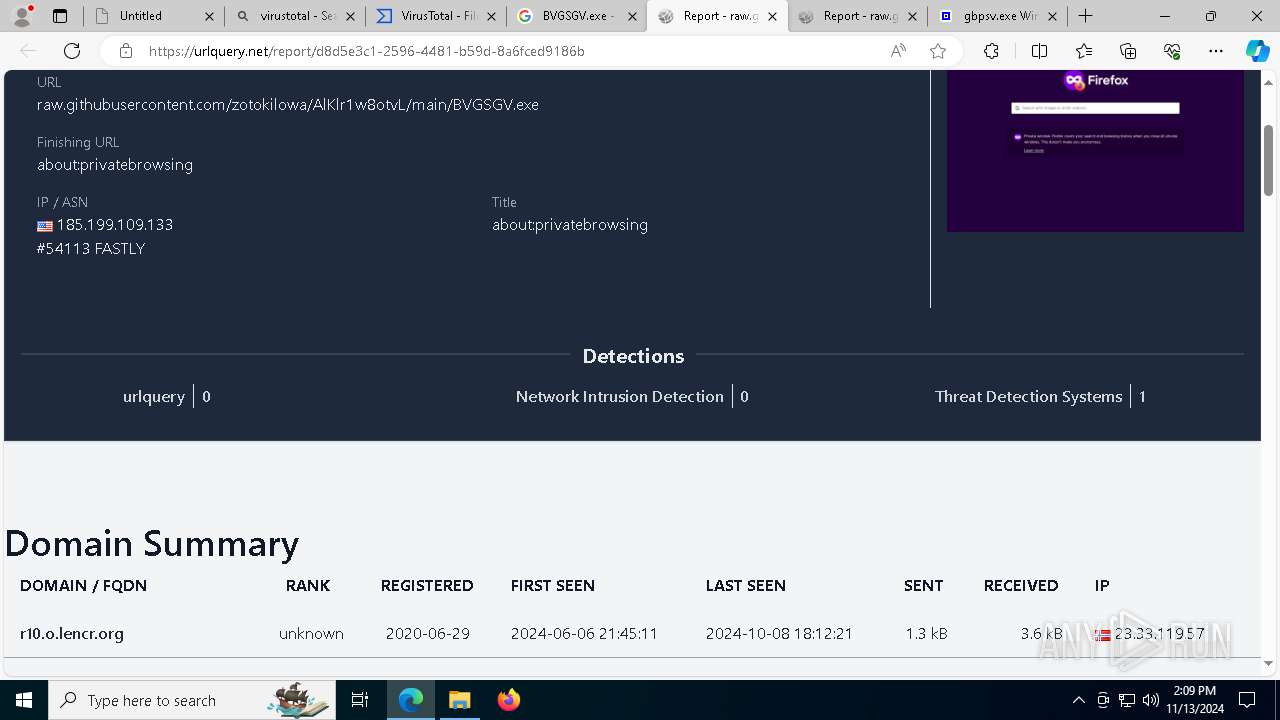
Task: Click the #54113 FASTLY ASN
Action: click(x=91, y=249)
